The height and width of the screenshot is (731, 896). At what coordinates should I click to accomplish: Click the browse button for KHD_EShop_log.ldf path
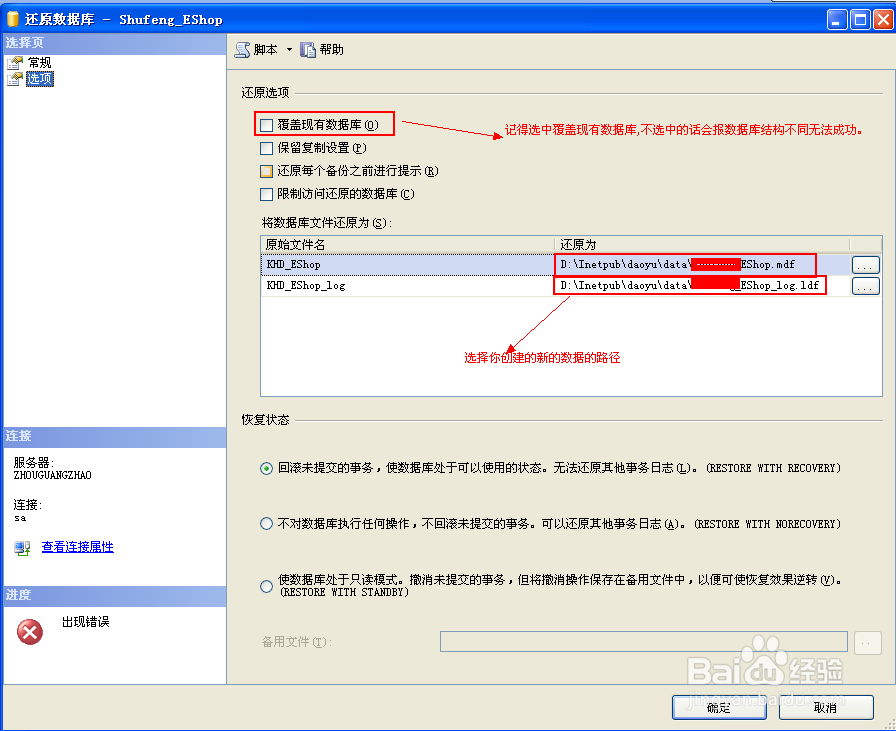click(864, 286)
